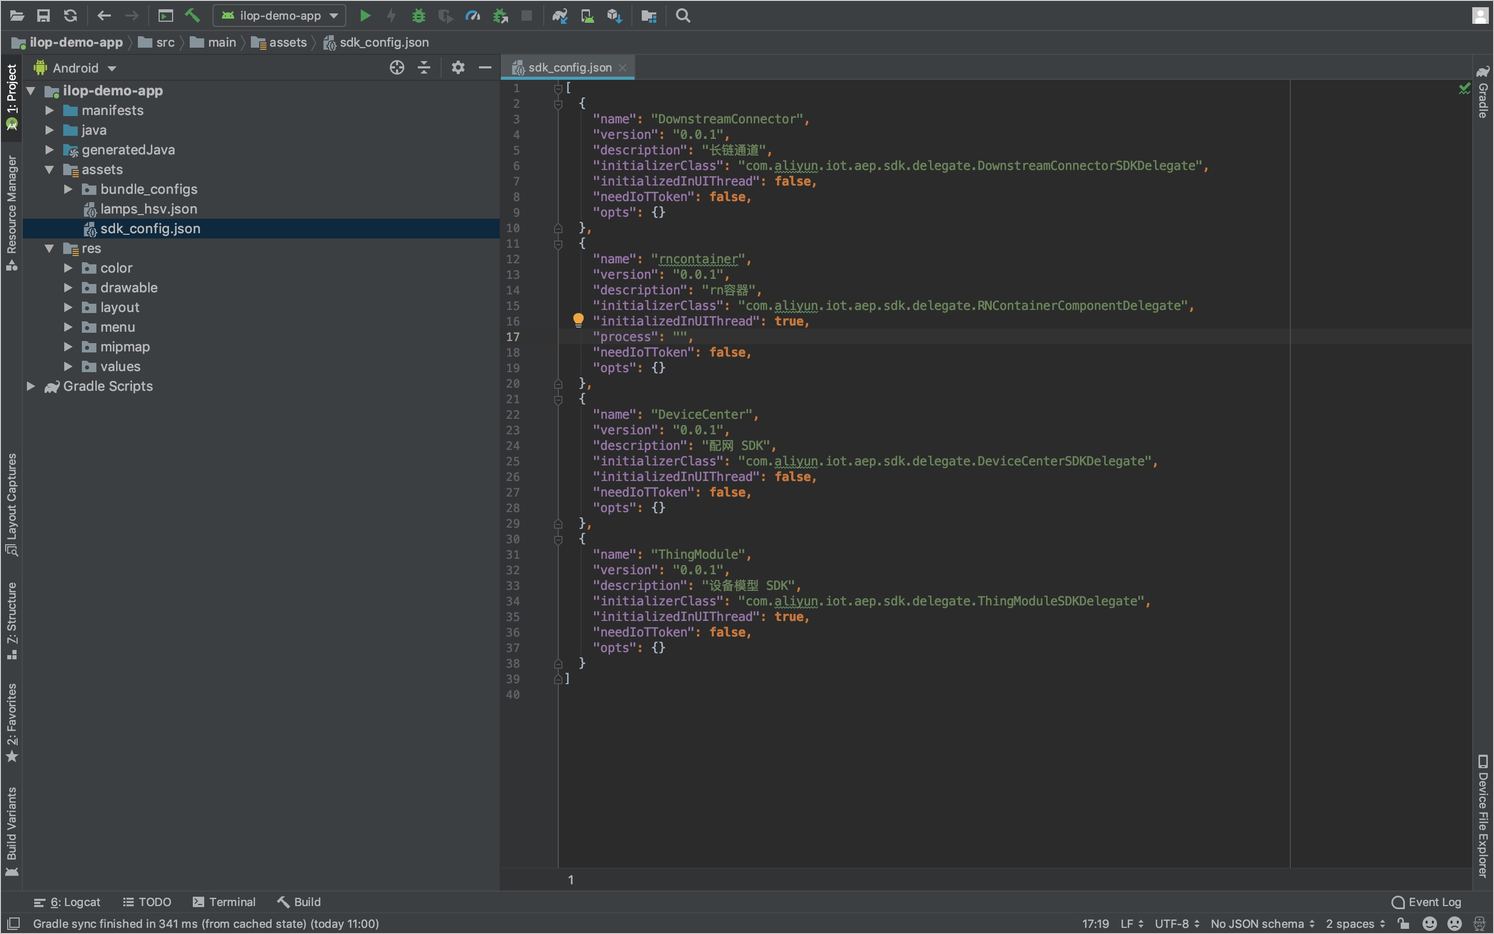Image resolution: width=1494 pixels, height=934 pixels.
Task: Click Attach Debugger to Android Process icon
Action: [500, 16]
